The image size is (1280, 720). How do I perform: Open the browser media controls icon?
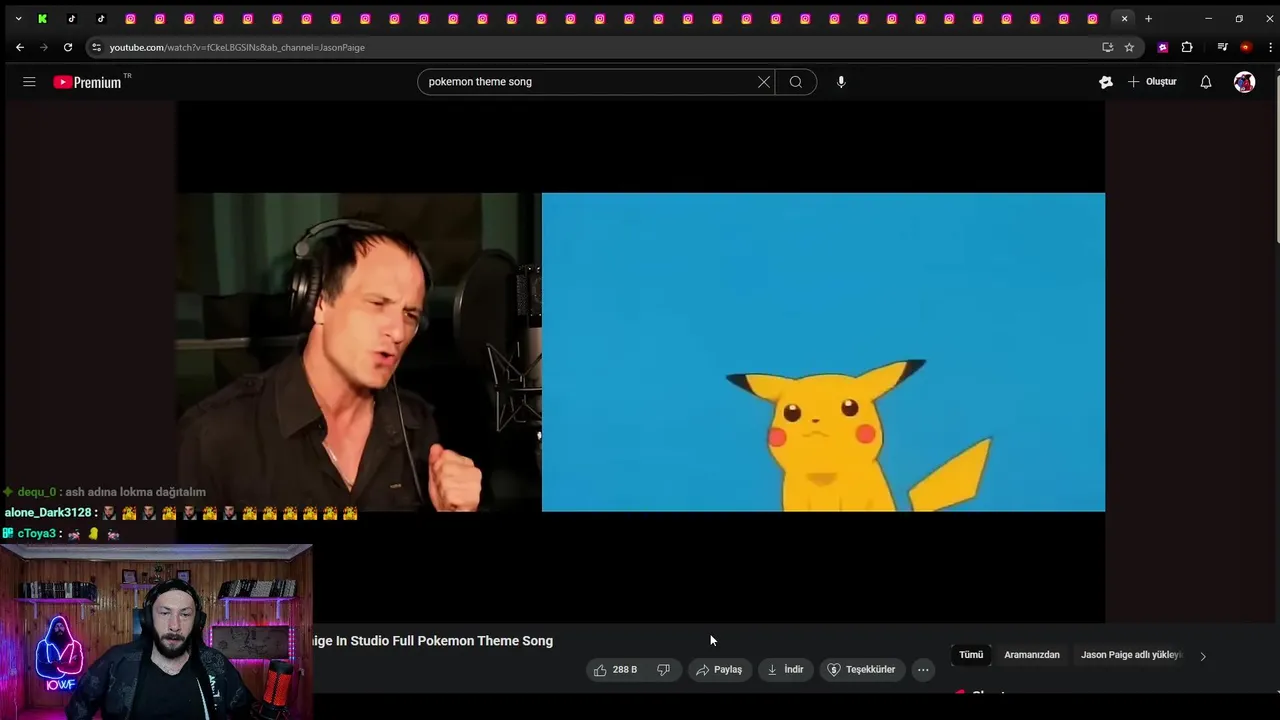click(x=1222, y=47)
